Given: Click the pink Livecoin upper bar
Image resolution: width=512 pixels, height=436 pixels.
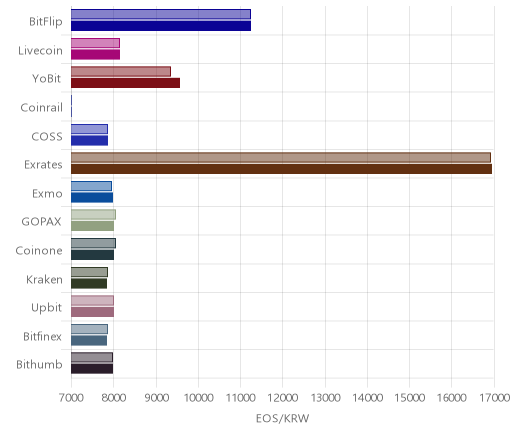Looking at the screenshot, I should [95, 43].
